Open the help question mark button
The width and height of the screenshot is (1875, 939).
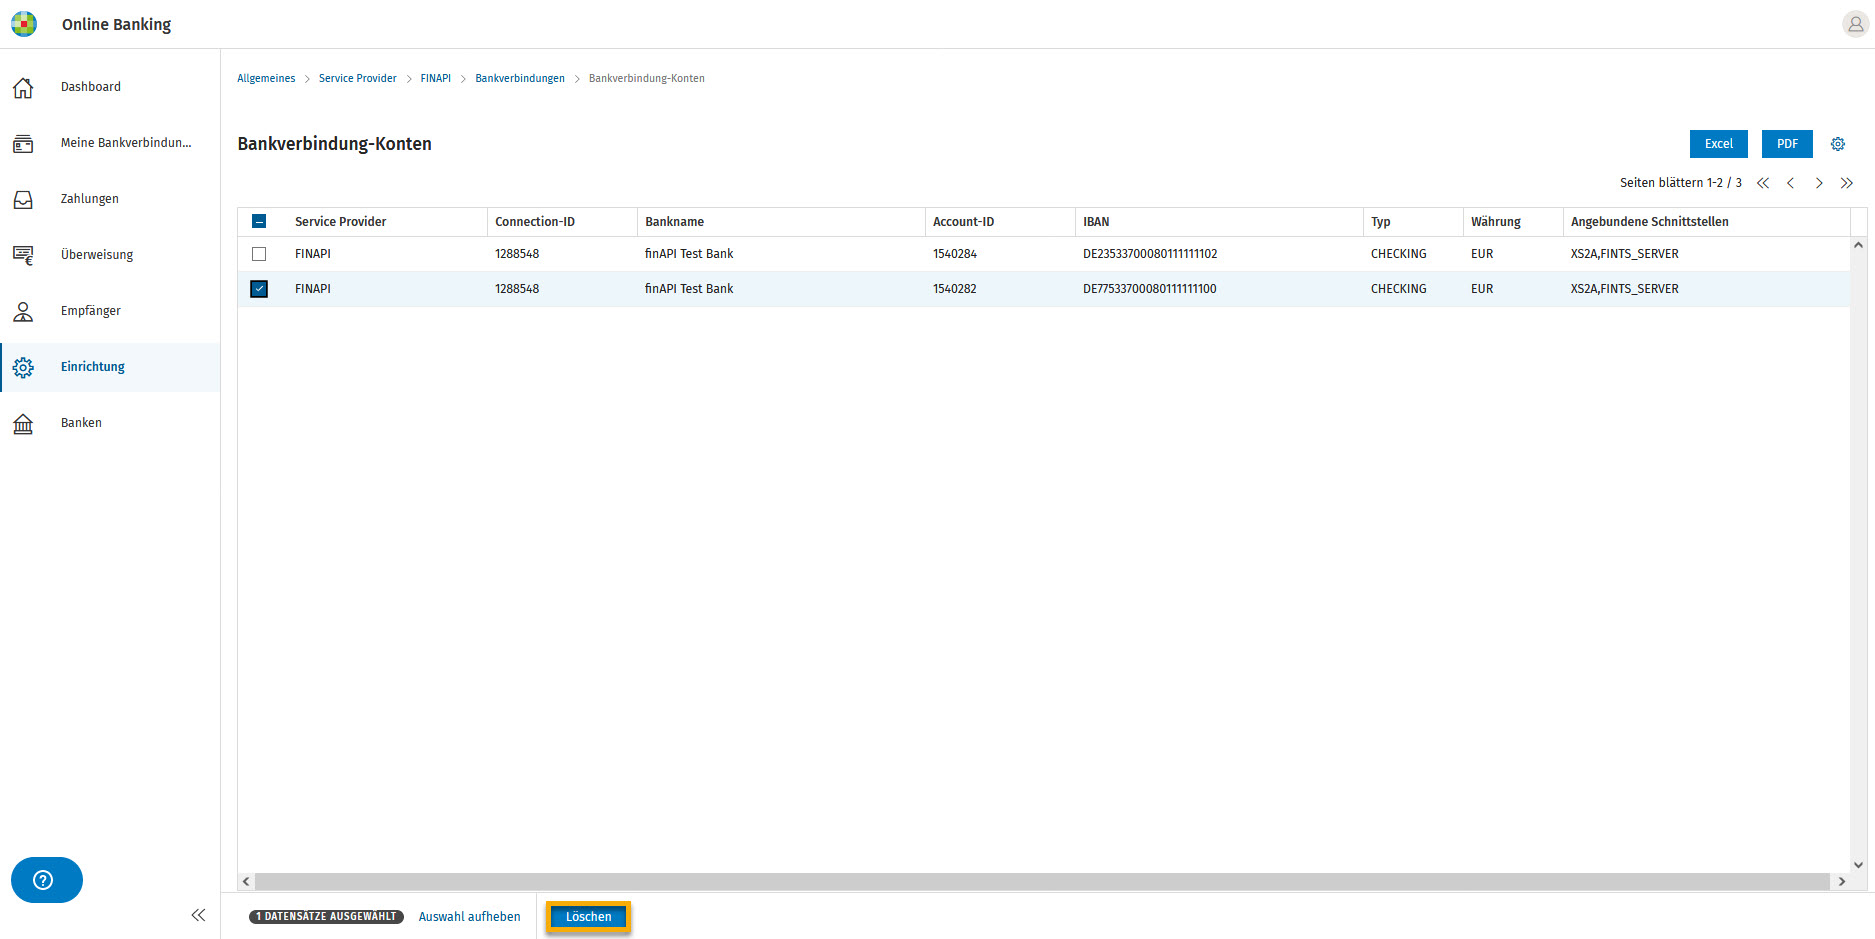coord(47,880)
